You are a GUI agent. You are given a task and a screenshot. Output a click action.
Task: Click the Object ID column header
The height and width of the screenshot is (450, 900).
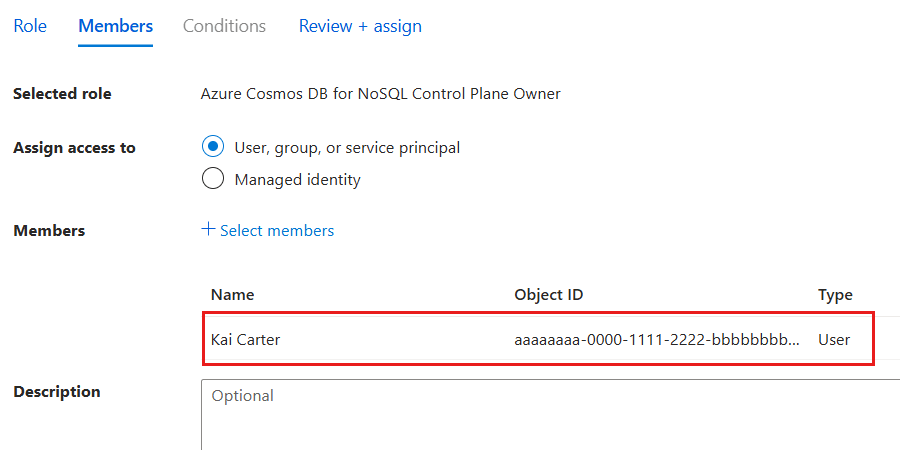coord(548,295)
